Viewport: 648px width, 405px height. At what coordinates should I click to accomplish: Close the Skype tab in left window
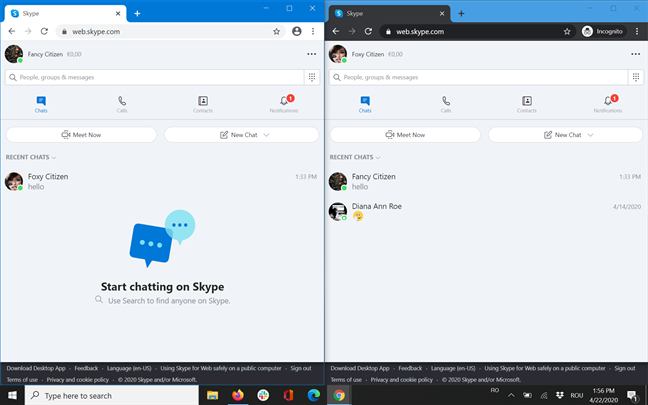pyautogui.click(x=118, y=14)
